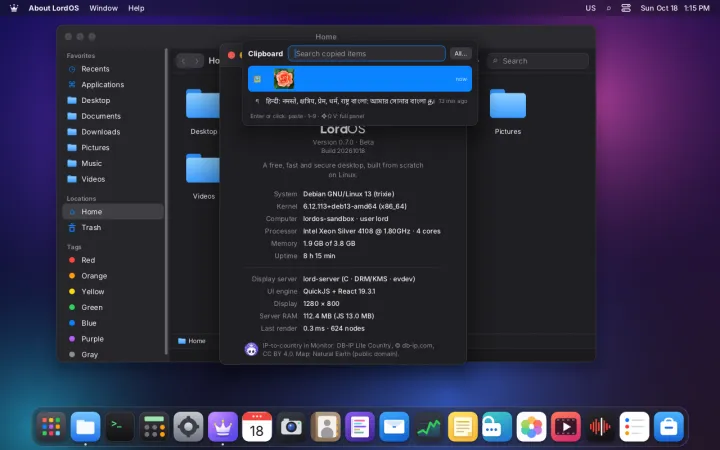Open the About LordOS menu
The height and width of the screenshot is (450, 720).
tap(54, 8)
